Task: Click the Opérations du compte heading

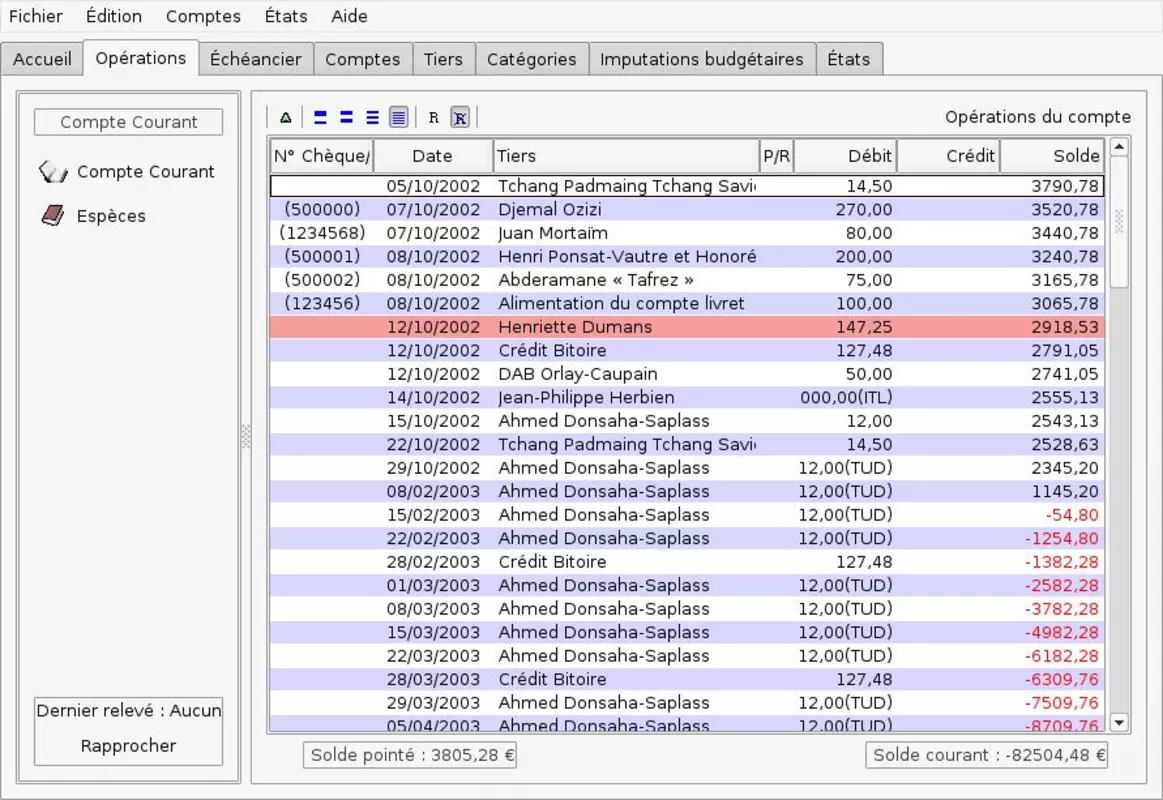Action: pyautogui.click(x=1038, y=117)
